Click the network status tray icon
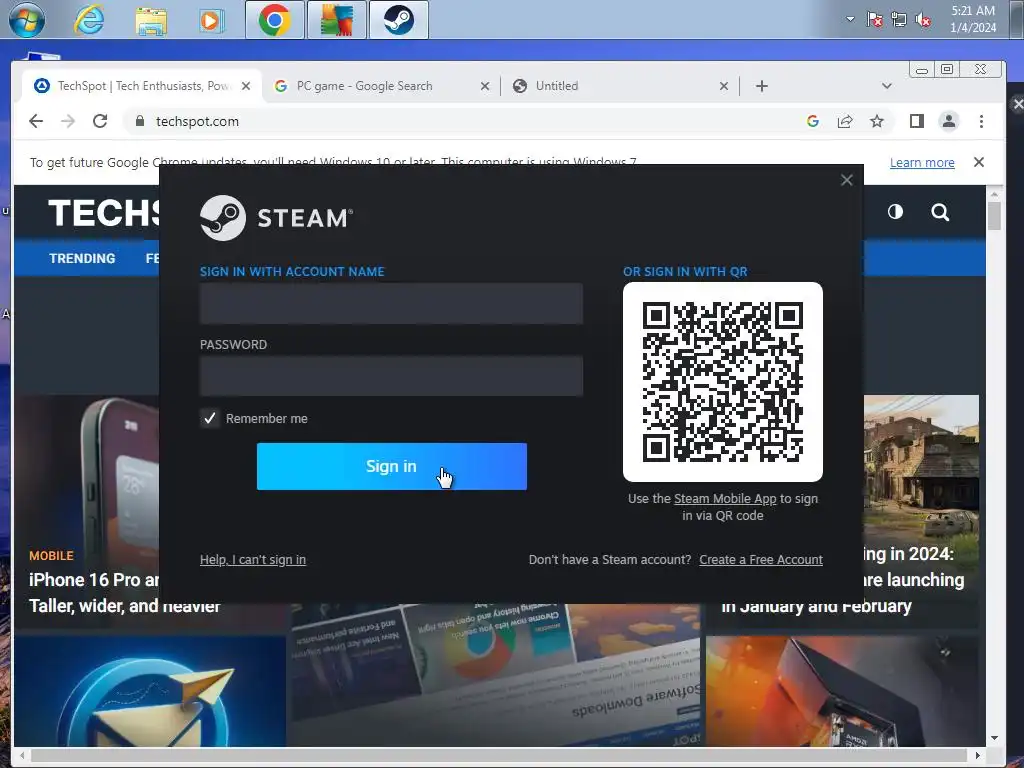The height and width of the screenshot is (768, 1024). pos(899,20)
